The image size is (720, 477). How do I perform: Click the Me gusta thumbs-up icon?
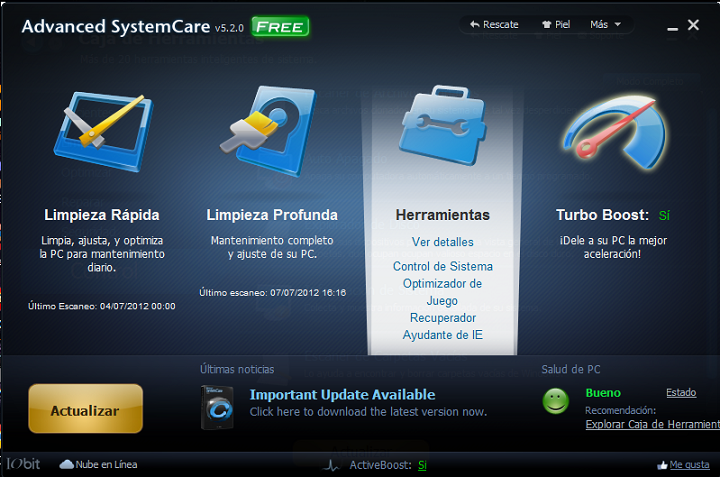(662, 465)
